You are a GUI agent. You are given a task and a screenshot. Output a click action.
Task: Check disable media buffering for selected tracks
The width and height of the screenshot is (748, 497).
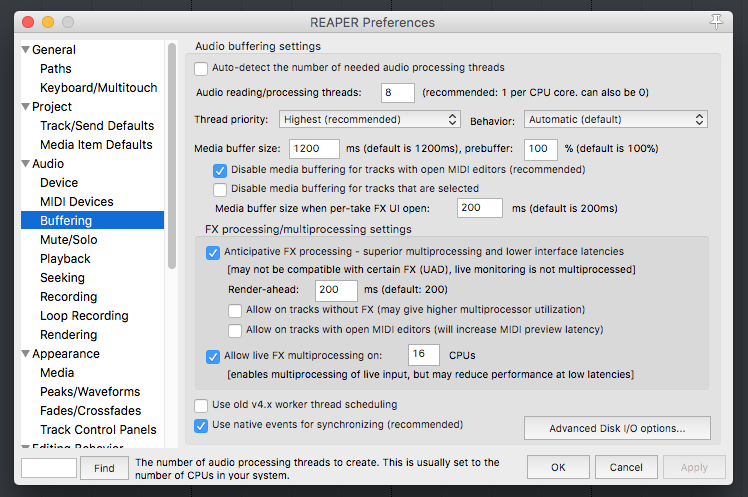[219, 190]
